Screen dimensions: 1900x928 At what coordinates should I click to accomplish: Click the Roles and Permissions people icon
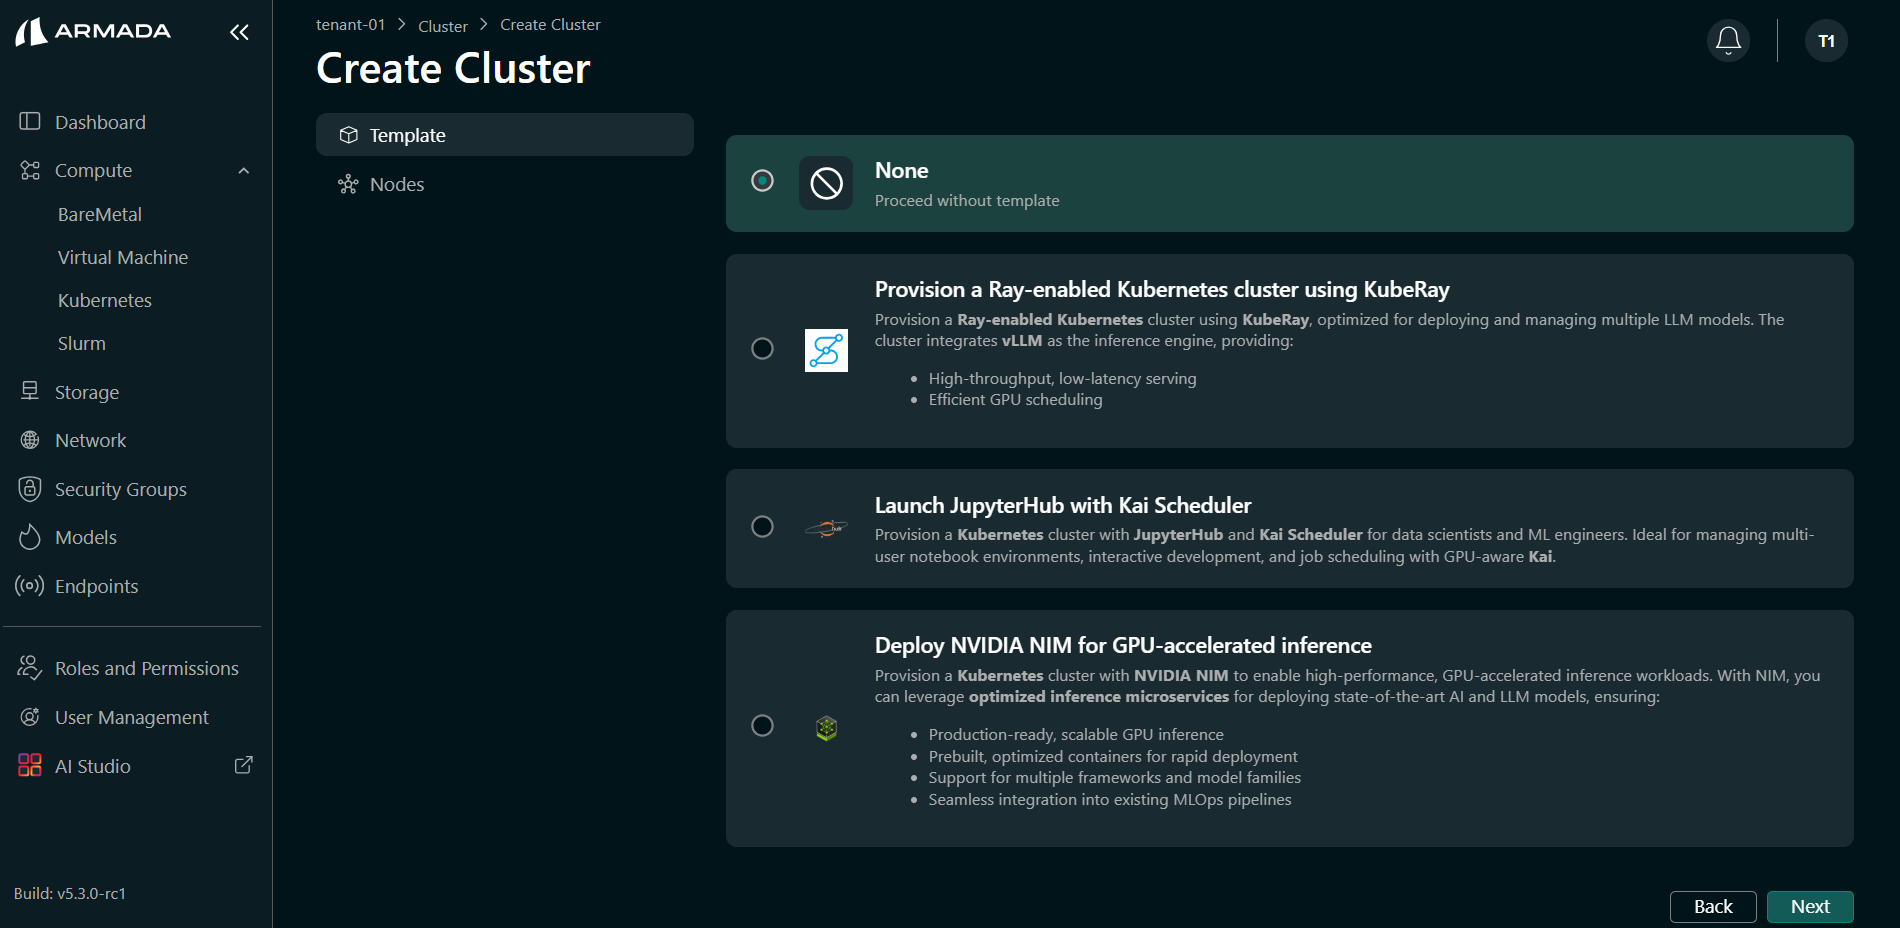(x=30, y=667)
